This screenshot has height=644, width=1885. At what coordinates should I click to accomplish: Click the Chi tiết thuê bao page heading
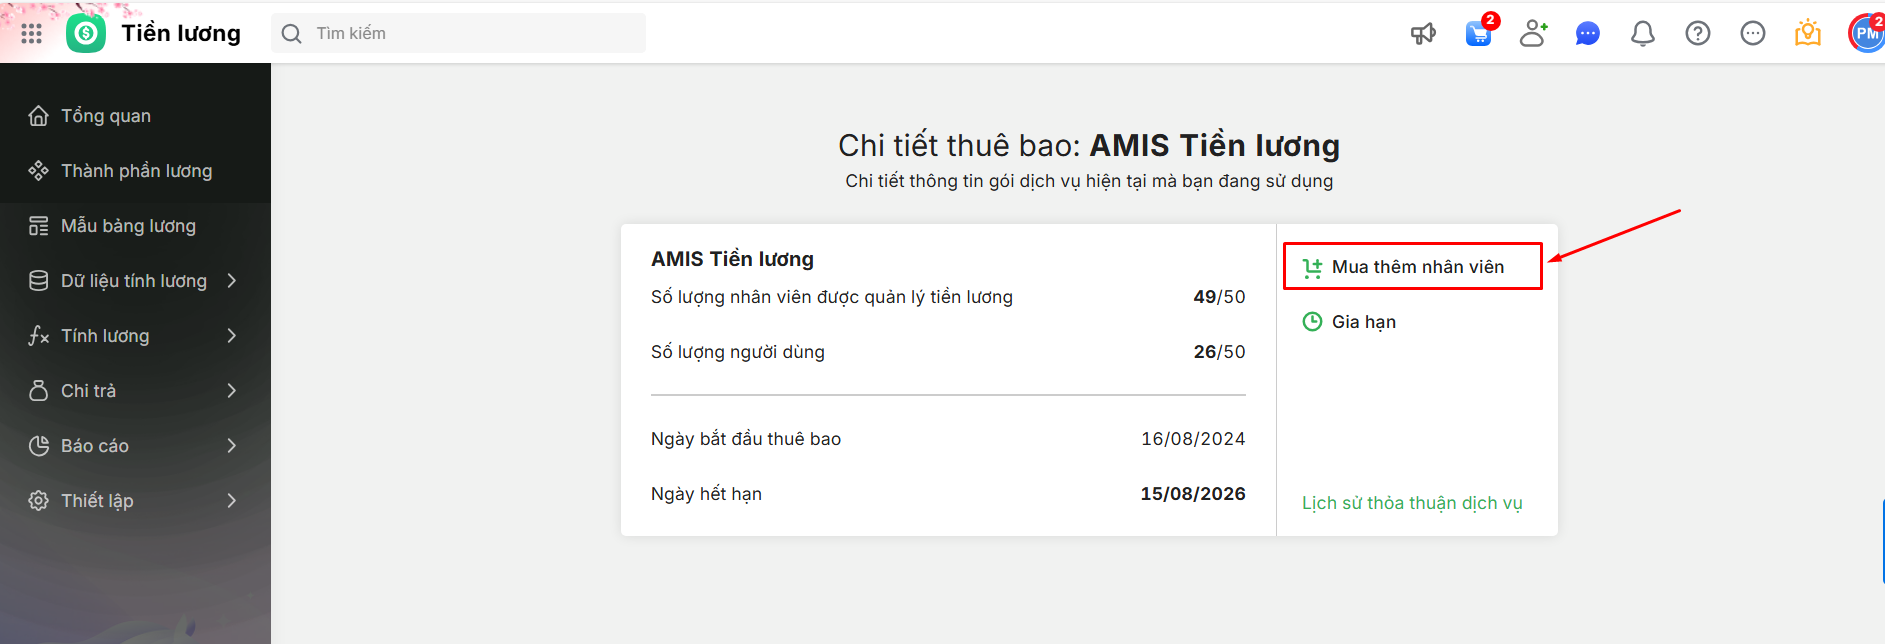[x=1089, y=146]
